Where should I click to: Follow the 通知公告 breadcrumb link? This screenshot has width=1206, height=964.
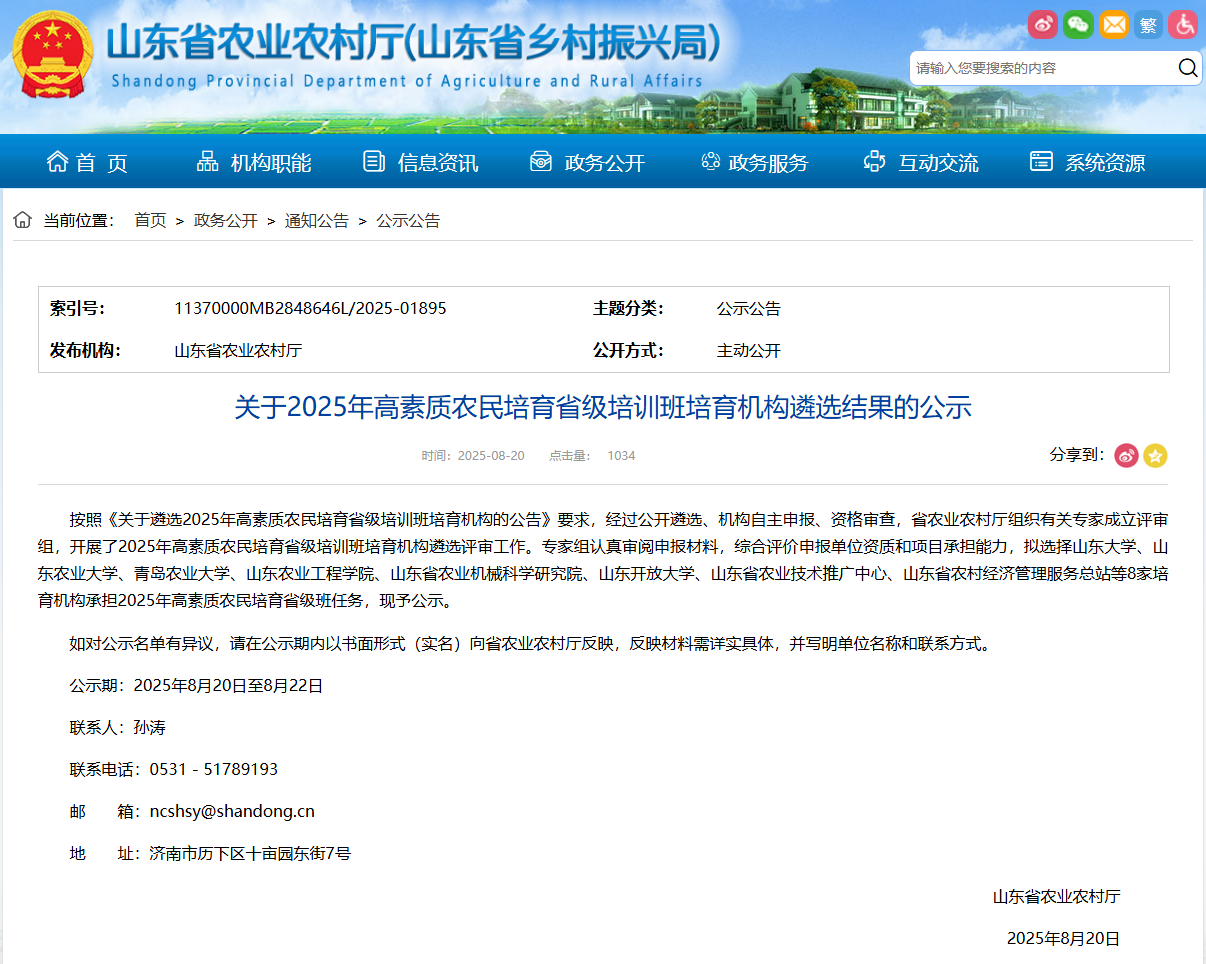pos(317,221)
